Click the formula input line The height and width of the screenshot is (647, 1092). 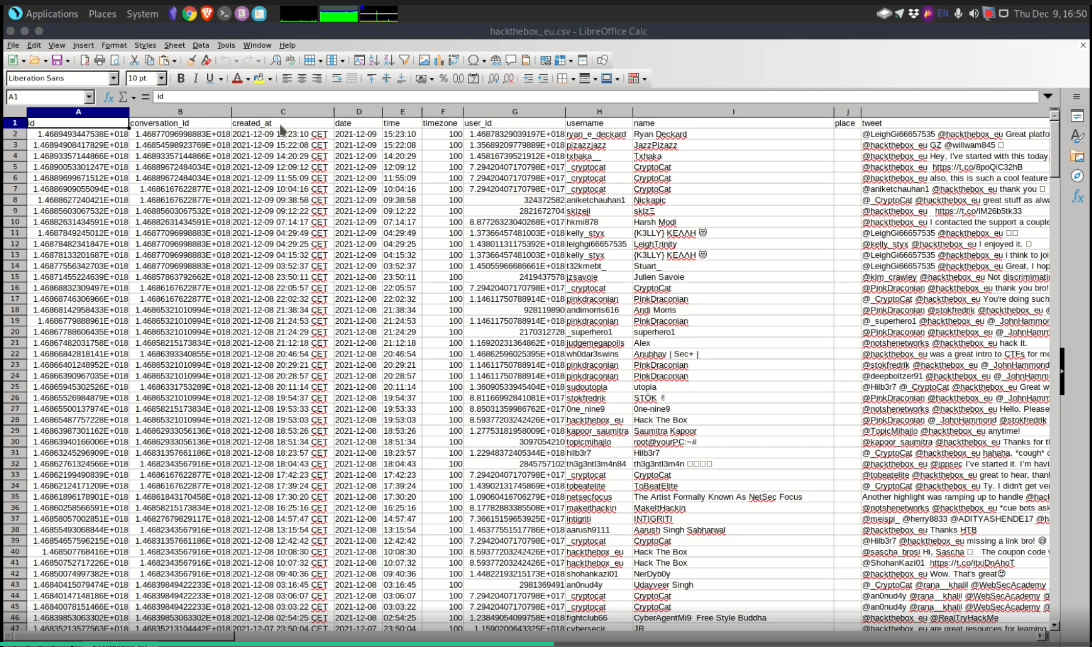pyautogui.click(x=595, y=97)
